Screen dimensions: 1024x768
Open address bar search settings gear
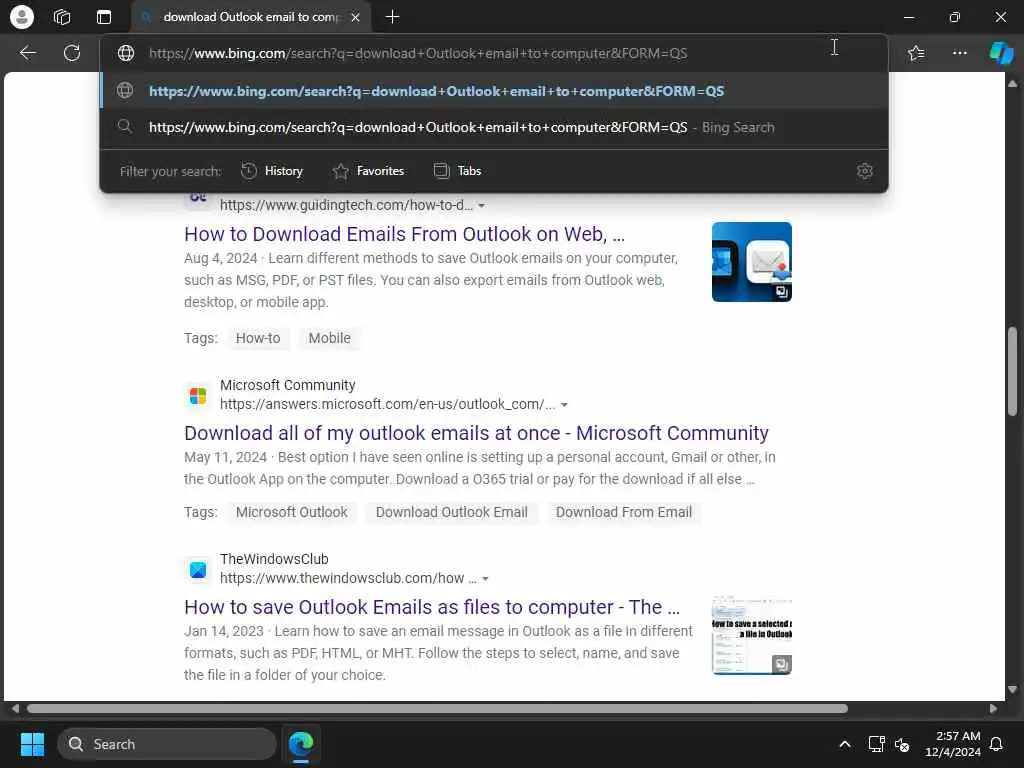click(865, 171)
